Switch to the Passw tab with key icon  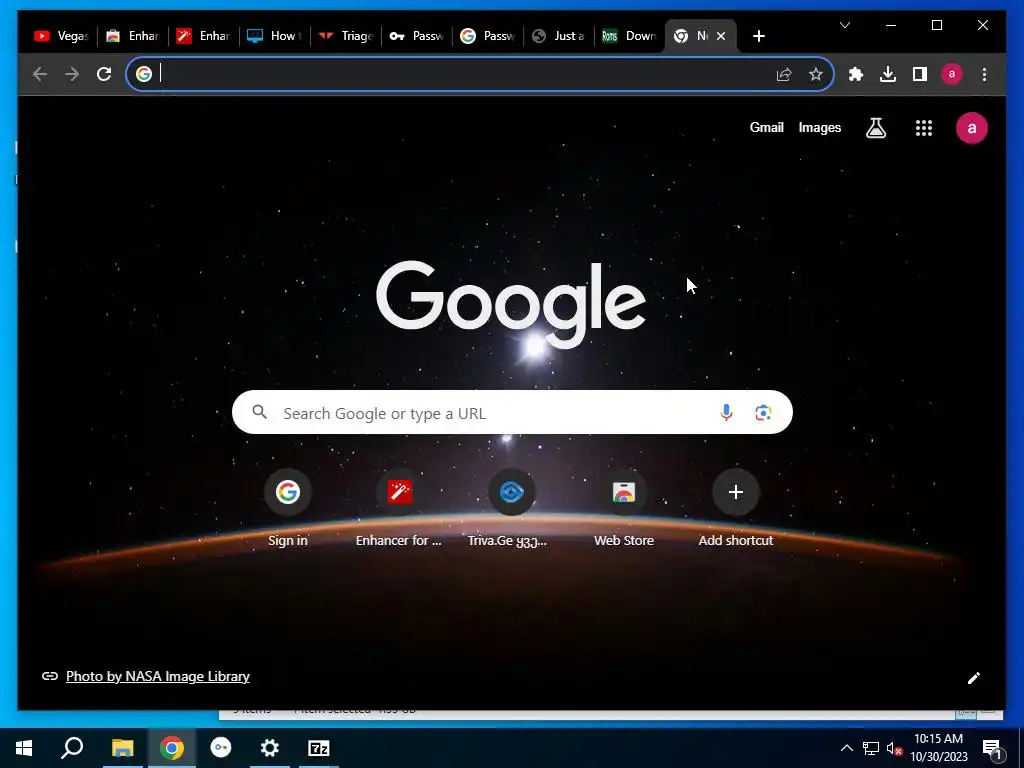(x=417, y=36)
